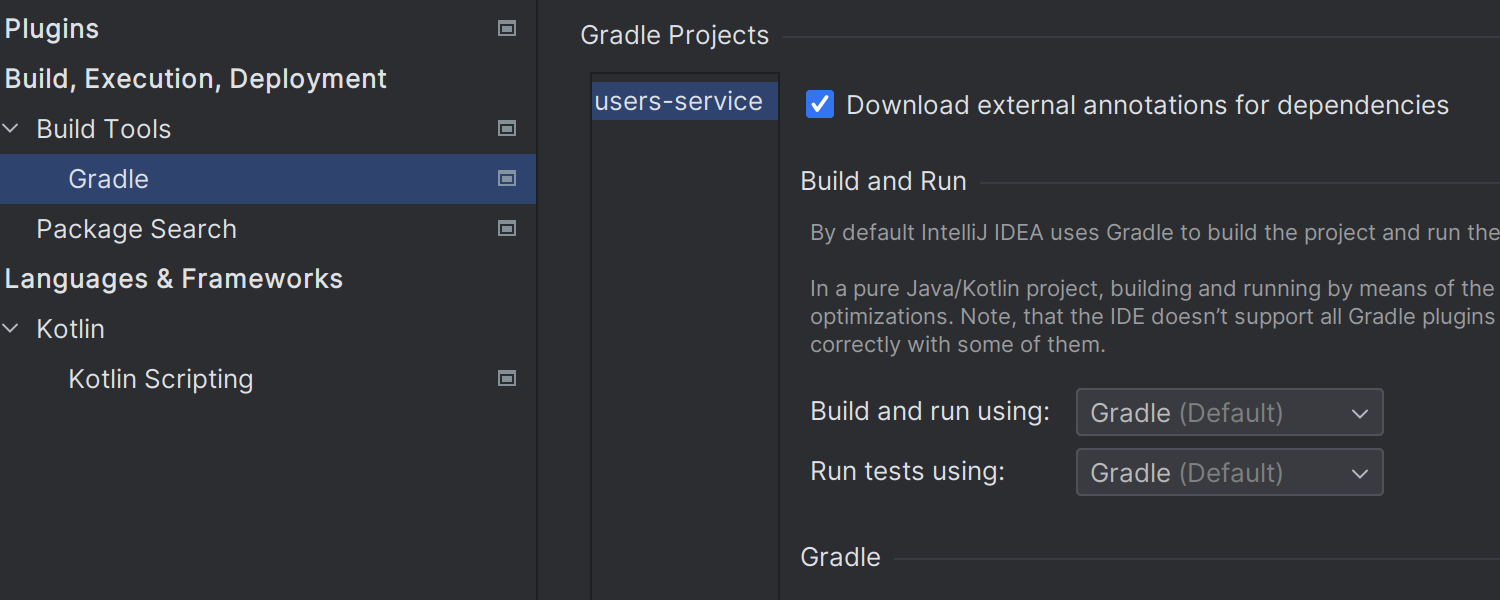Open the Build and run using dropdown

(1229, 413)
